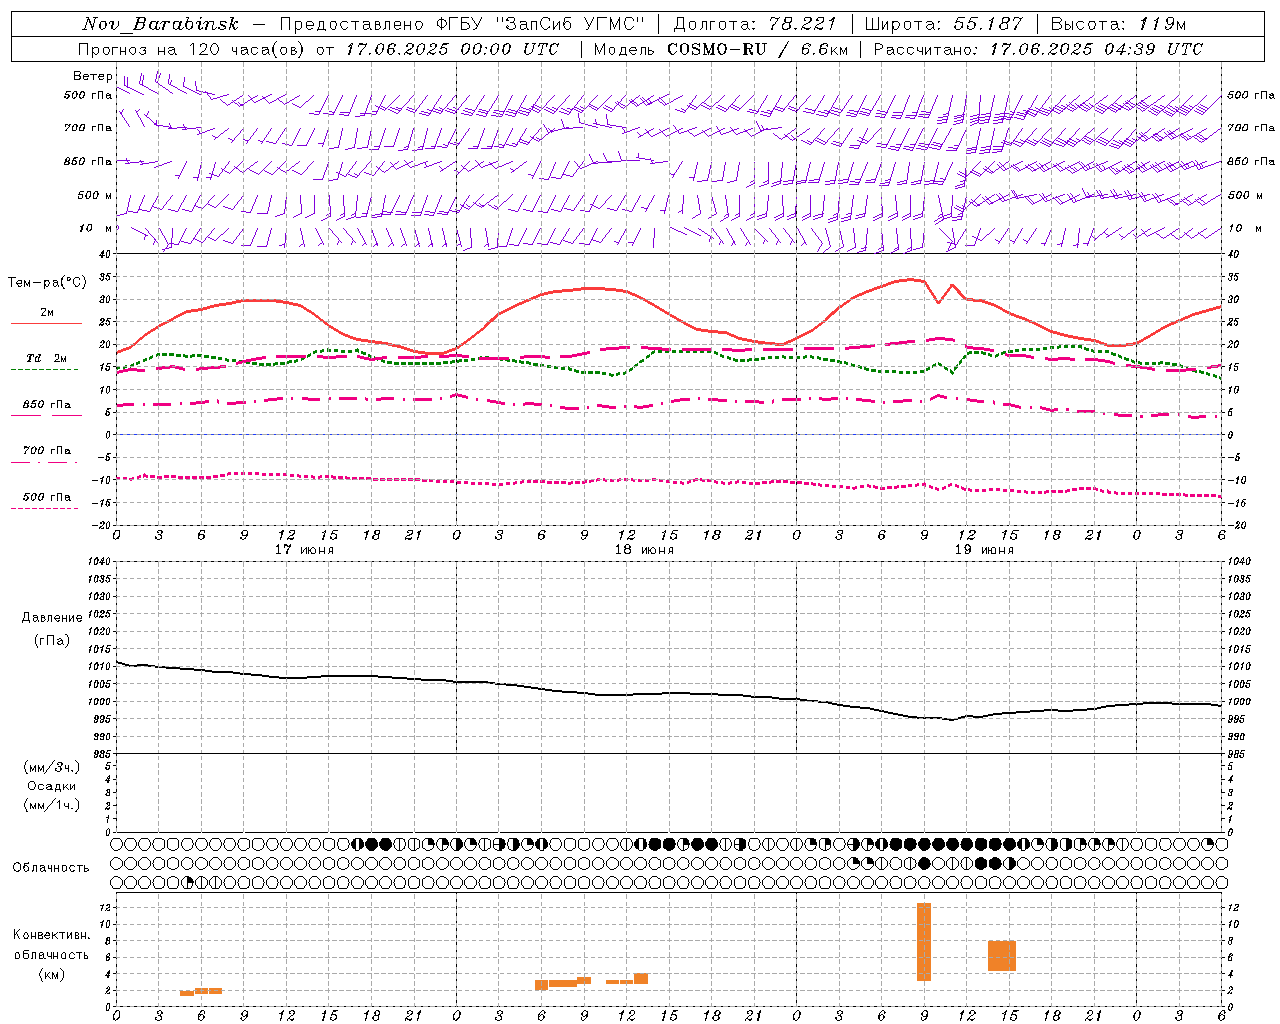Click the red 2м temperature legend line
1280x1024 pixels.
coord(46,323)
